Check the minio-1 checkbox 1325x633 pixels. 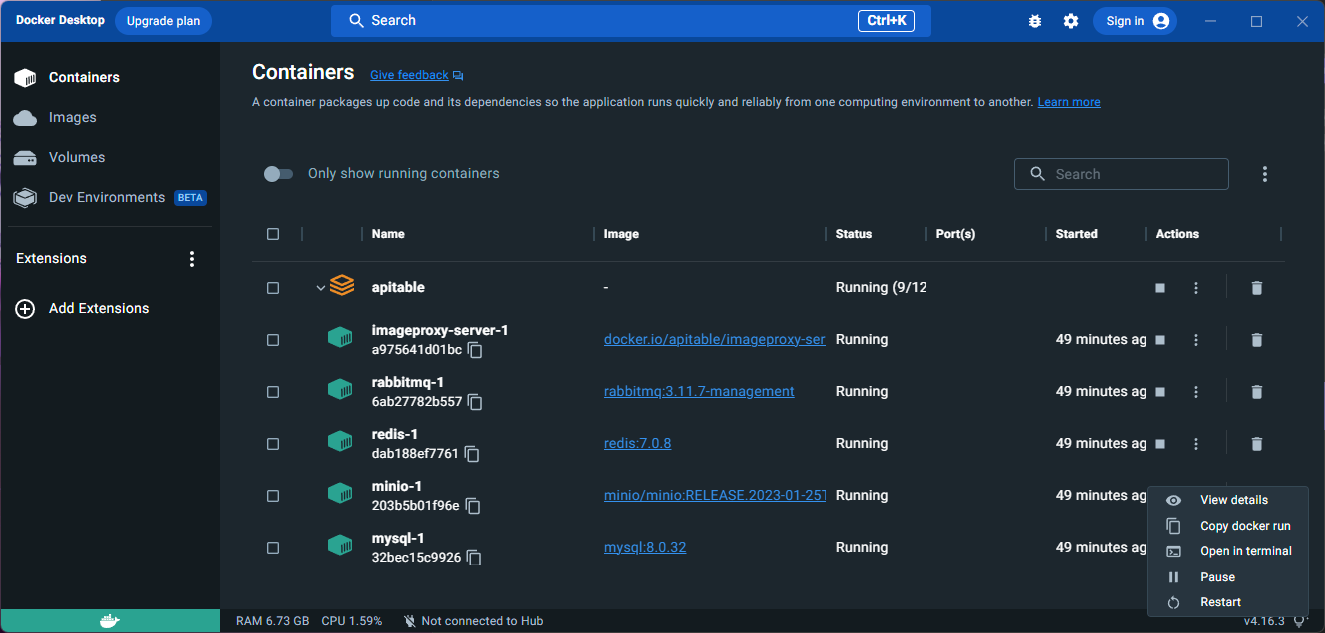pos(273,496)
